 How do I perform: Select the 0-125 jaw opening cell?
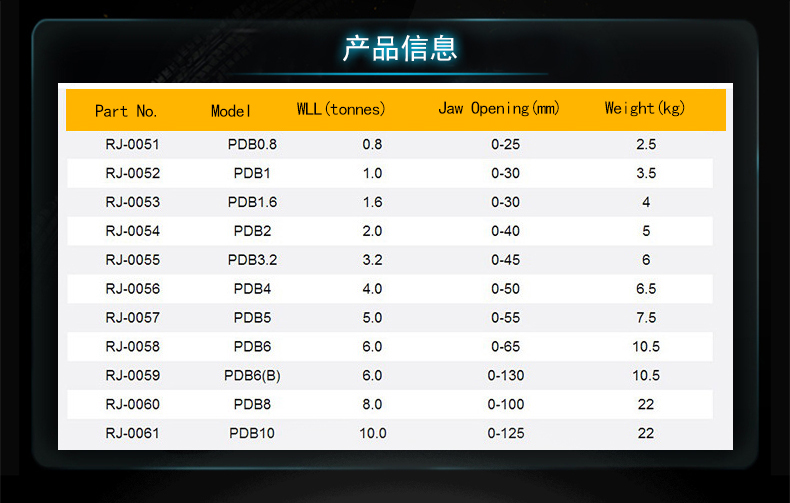tap(506, 433)
